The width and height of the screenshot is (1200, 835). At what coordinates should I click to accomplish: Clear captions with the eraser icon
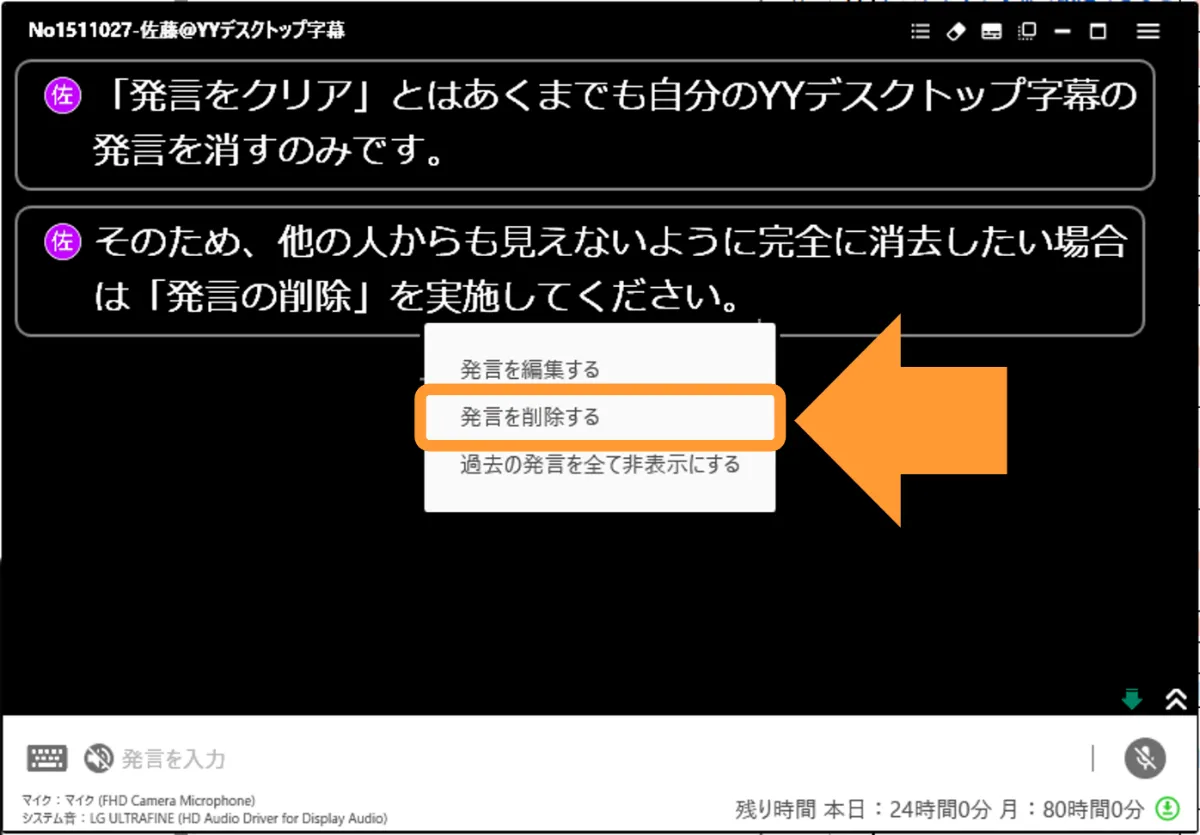click(x=956, y=31)
